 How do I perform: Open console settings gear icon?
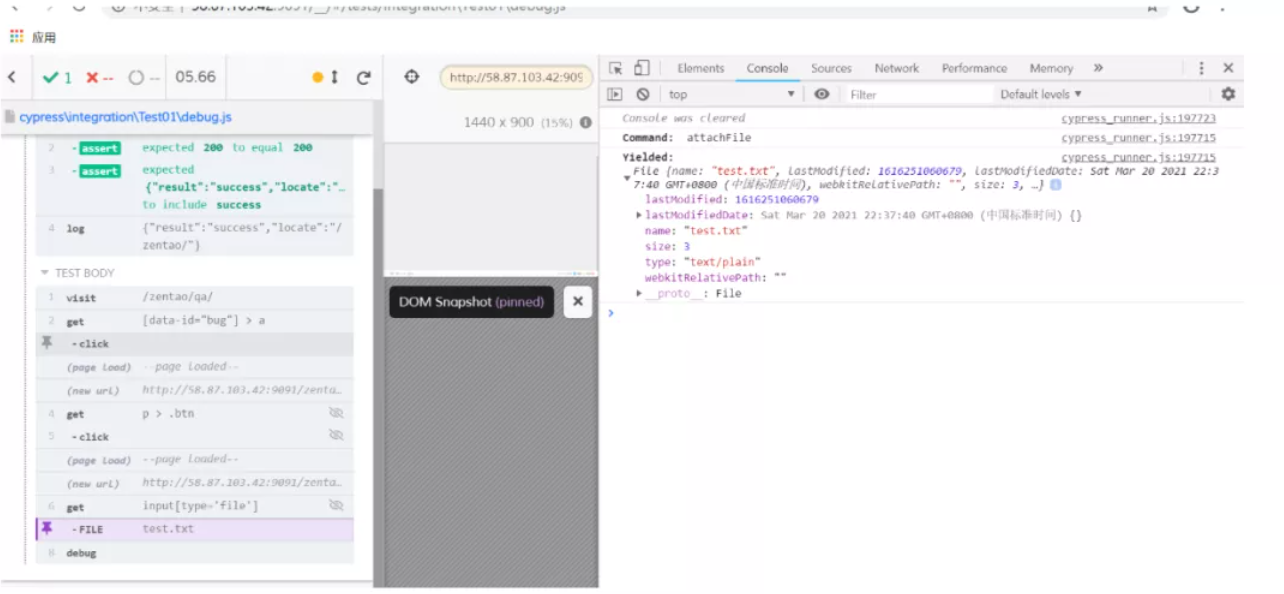point(1228,94)
